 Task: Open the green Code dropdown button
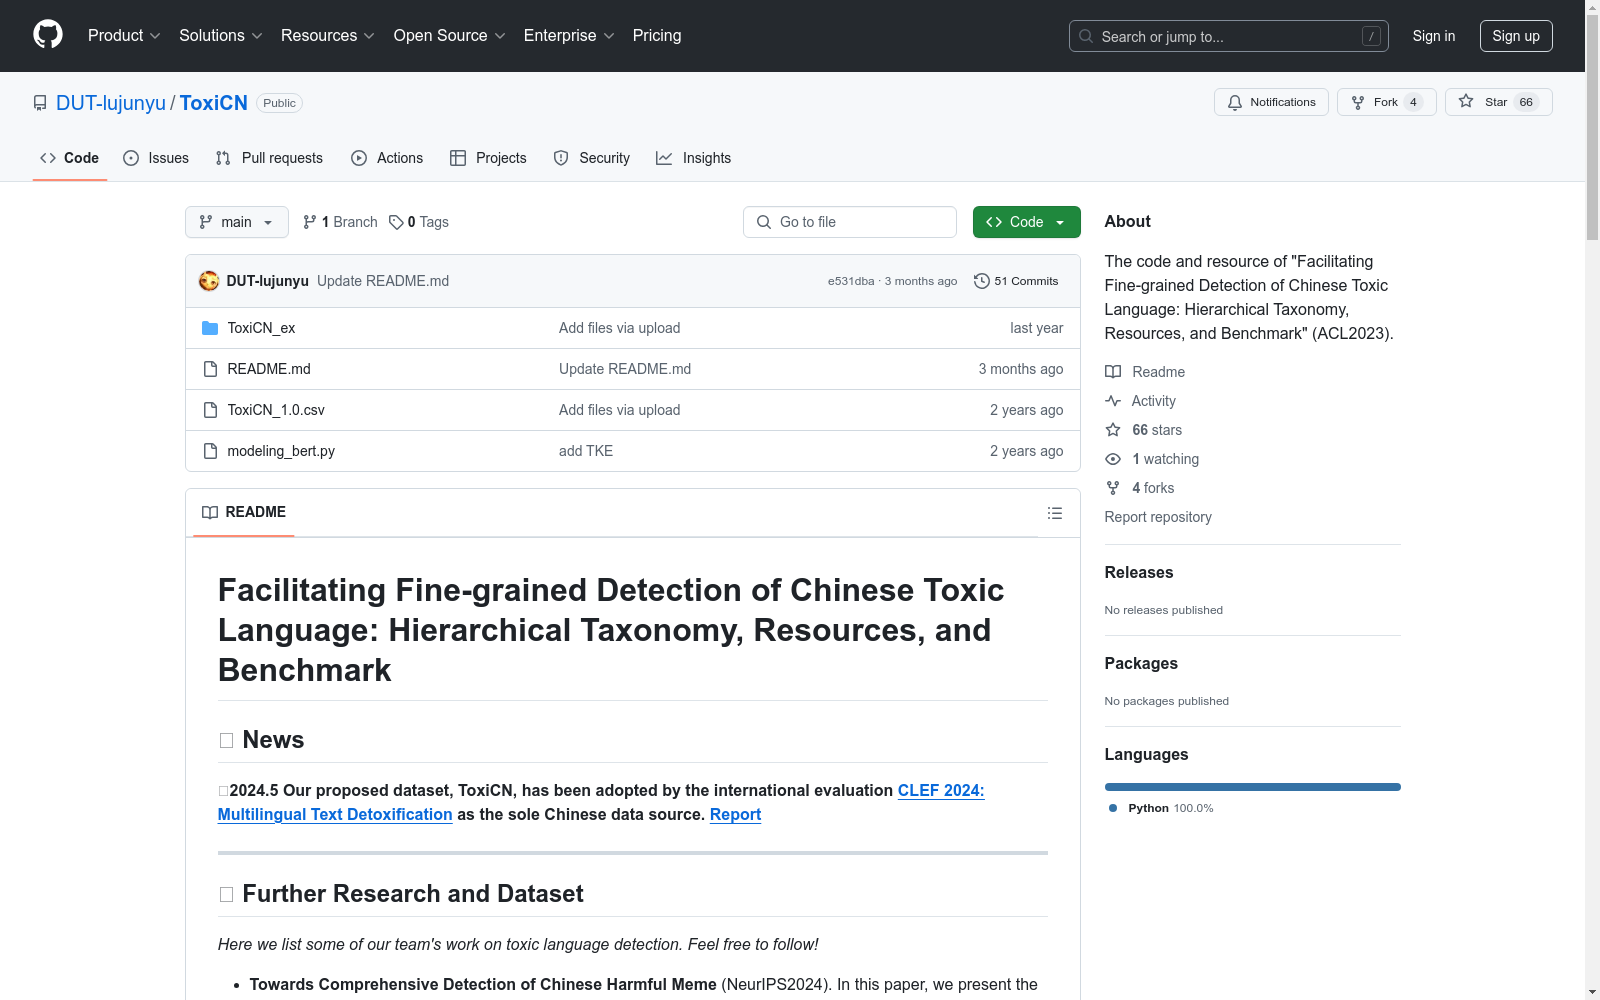[x=1026, y=222]
